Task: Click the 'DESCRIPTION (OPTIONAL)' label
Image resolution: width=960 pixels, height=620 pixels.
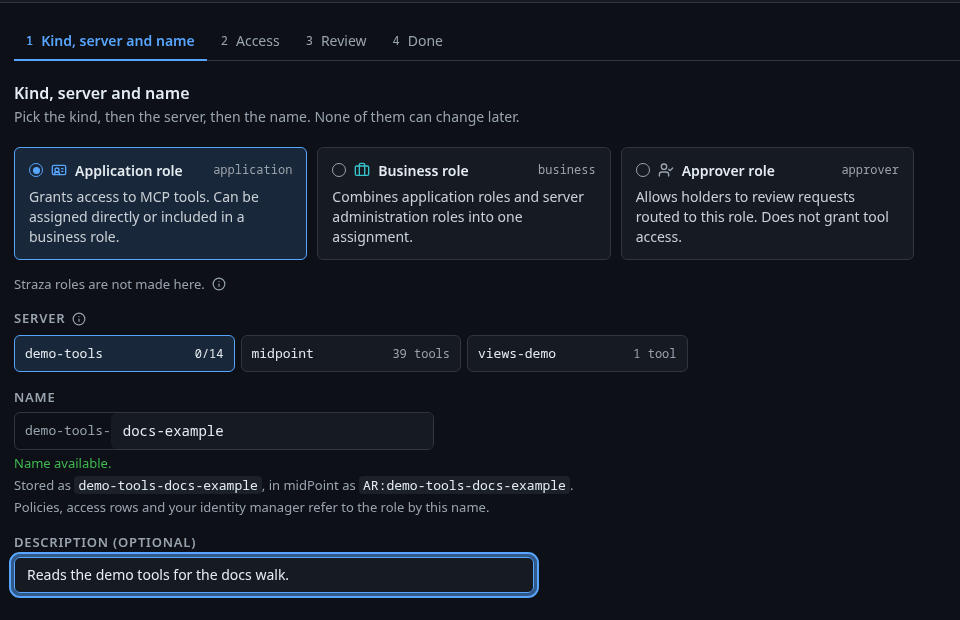Action: click(105, 542)
